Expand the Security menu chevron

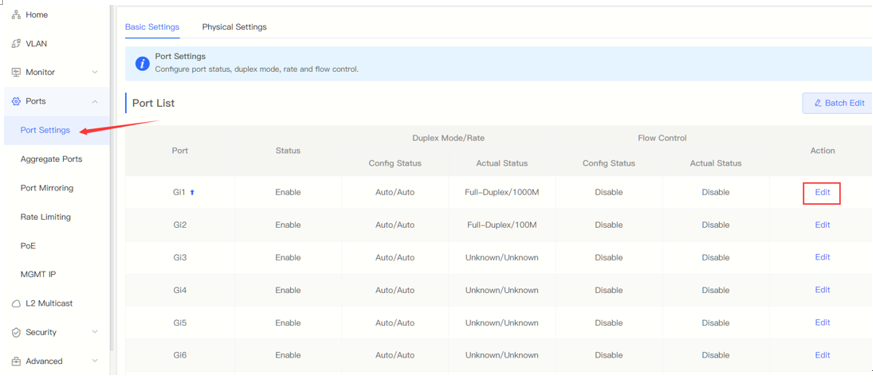pyautogui.click(x=95, y=332)
